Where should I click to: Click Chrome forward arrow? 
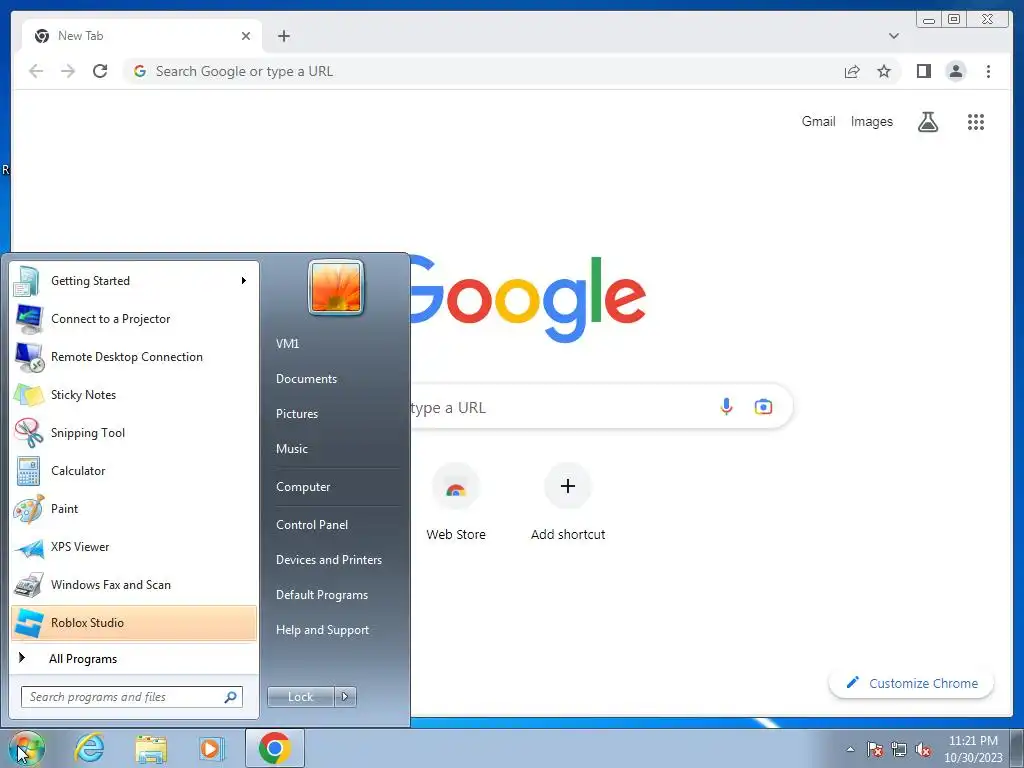pos(68,71)
